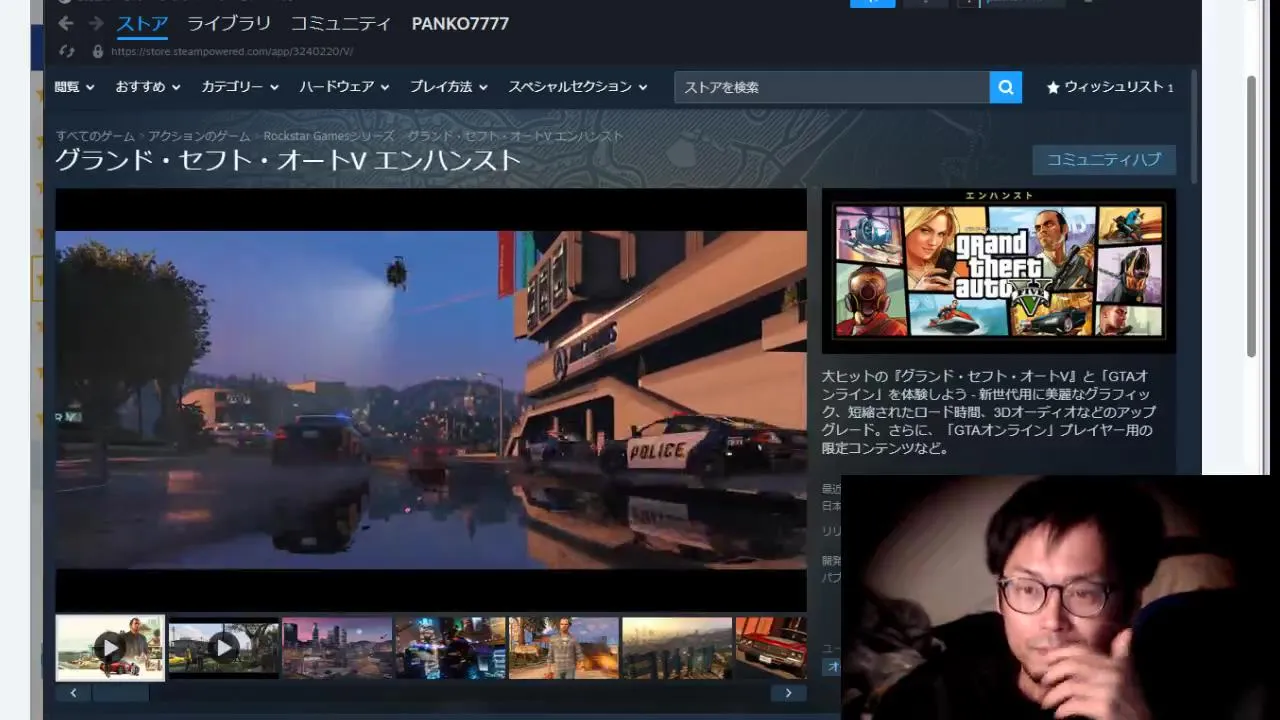
Task: Click the magnifier search button
Action: (1006, 87)
